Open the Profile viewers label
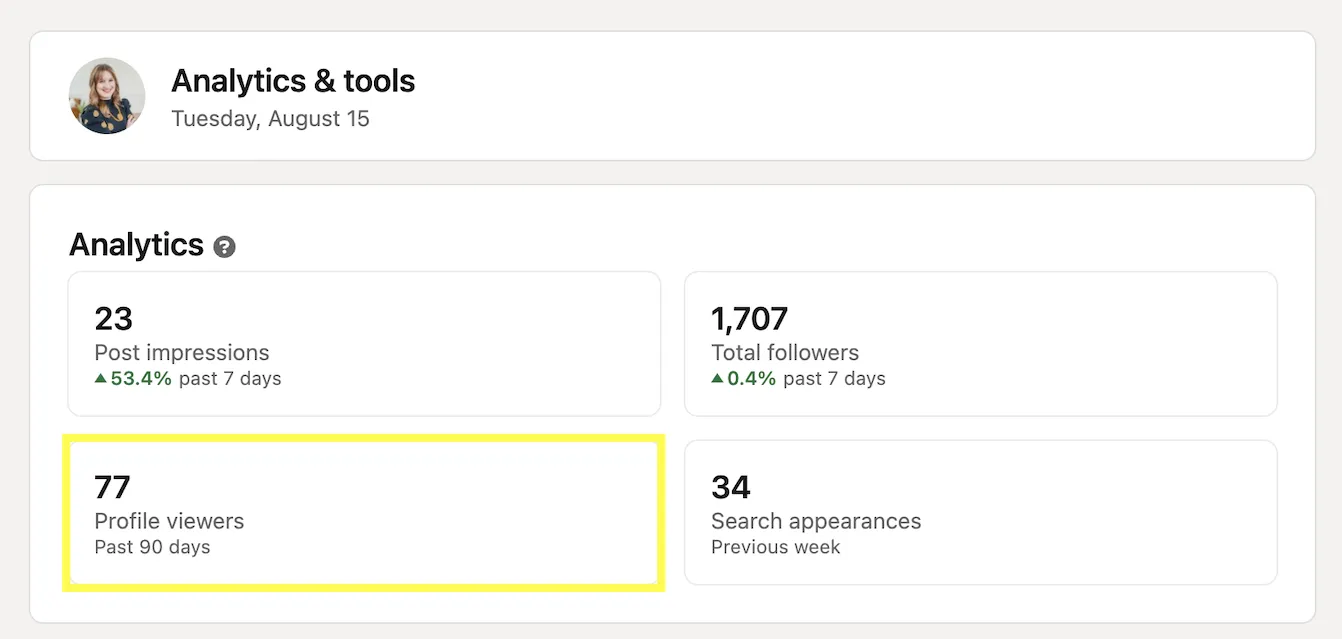Screen dimensions: 1342x639 pyautogui.click(x=169, y=521)
